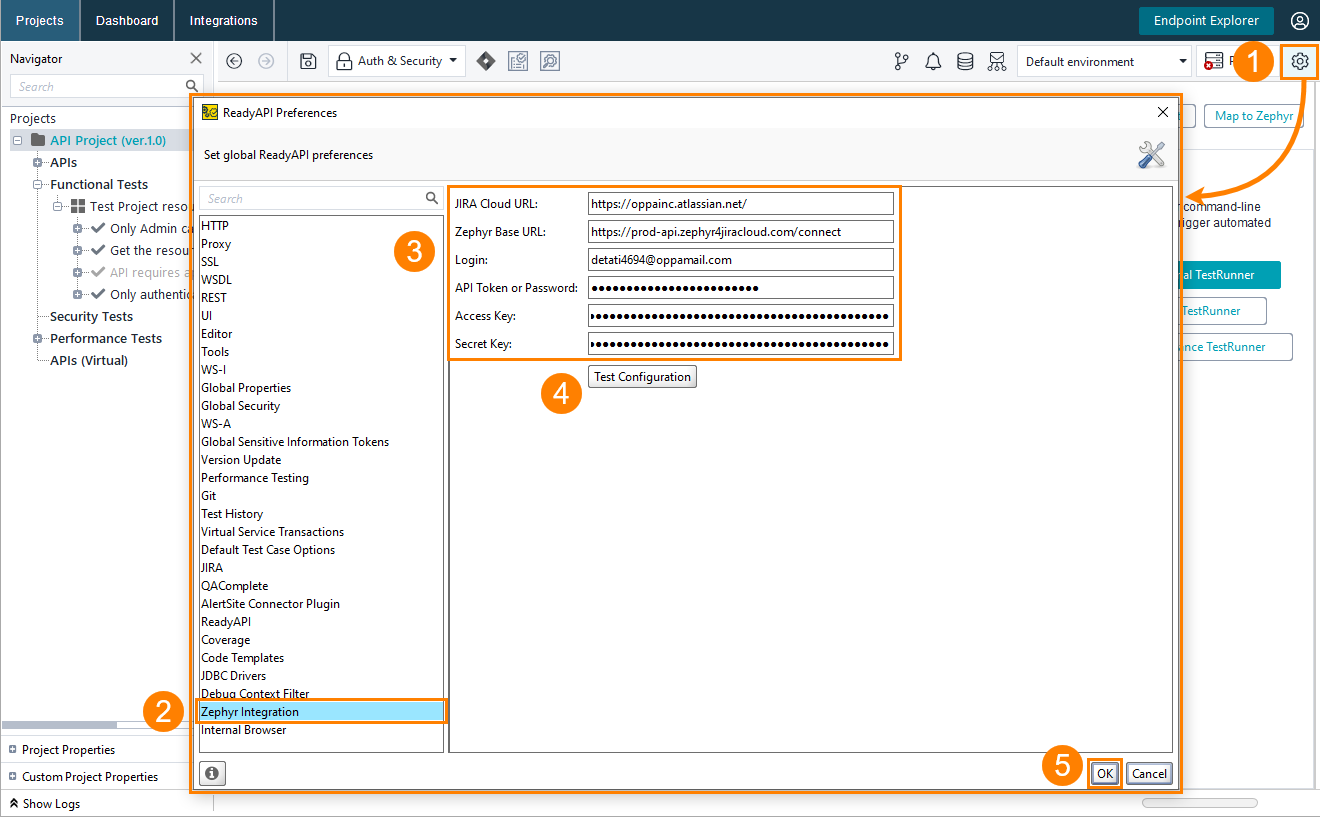This screenshot has width=1320, height=817.
Task: Open the notifications bell icon
Action: (933, 62)
